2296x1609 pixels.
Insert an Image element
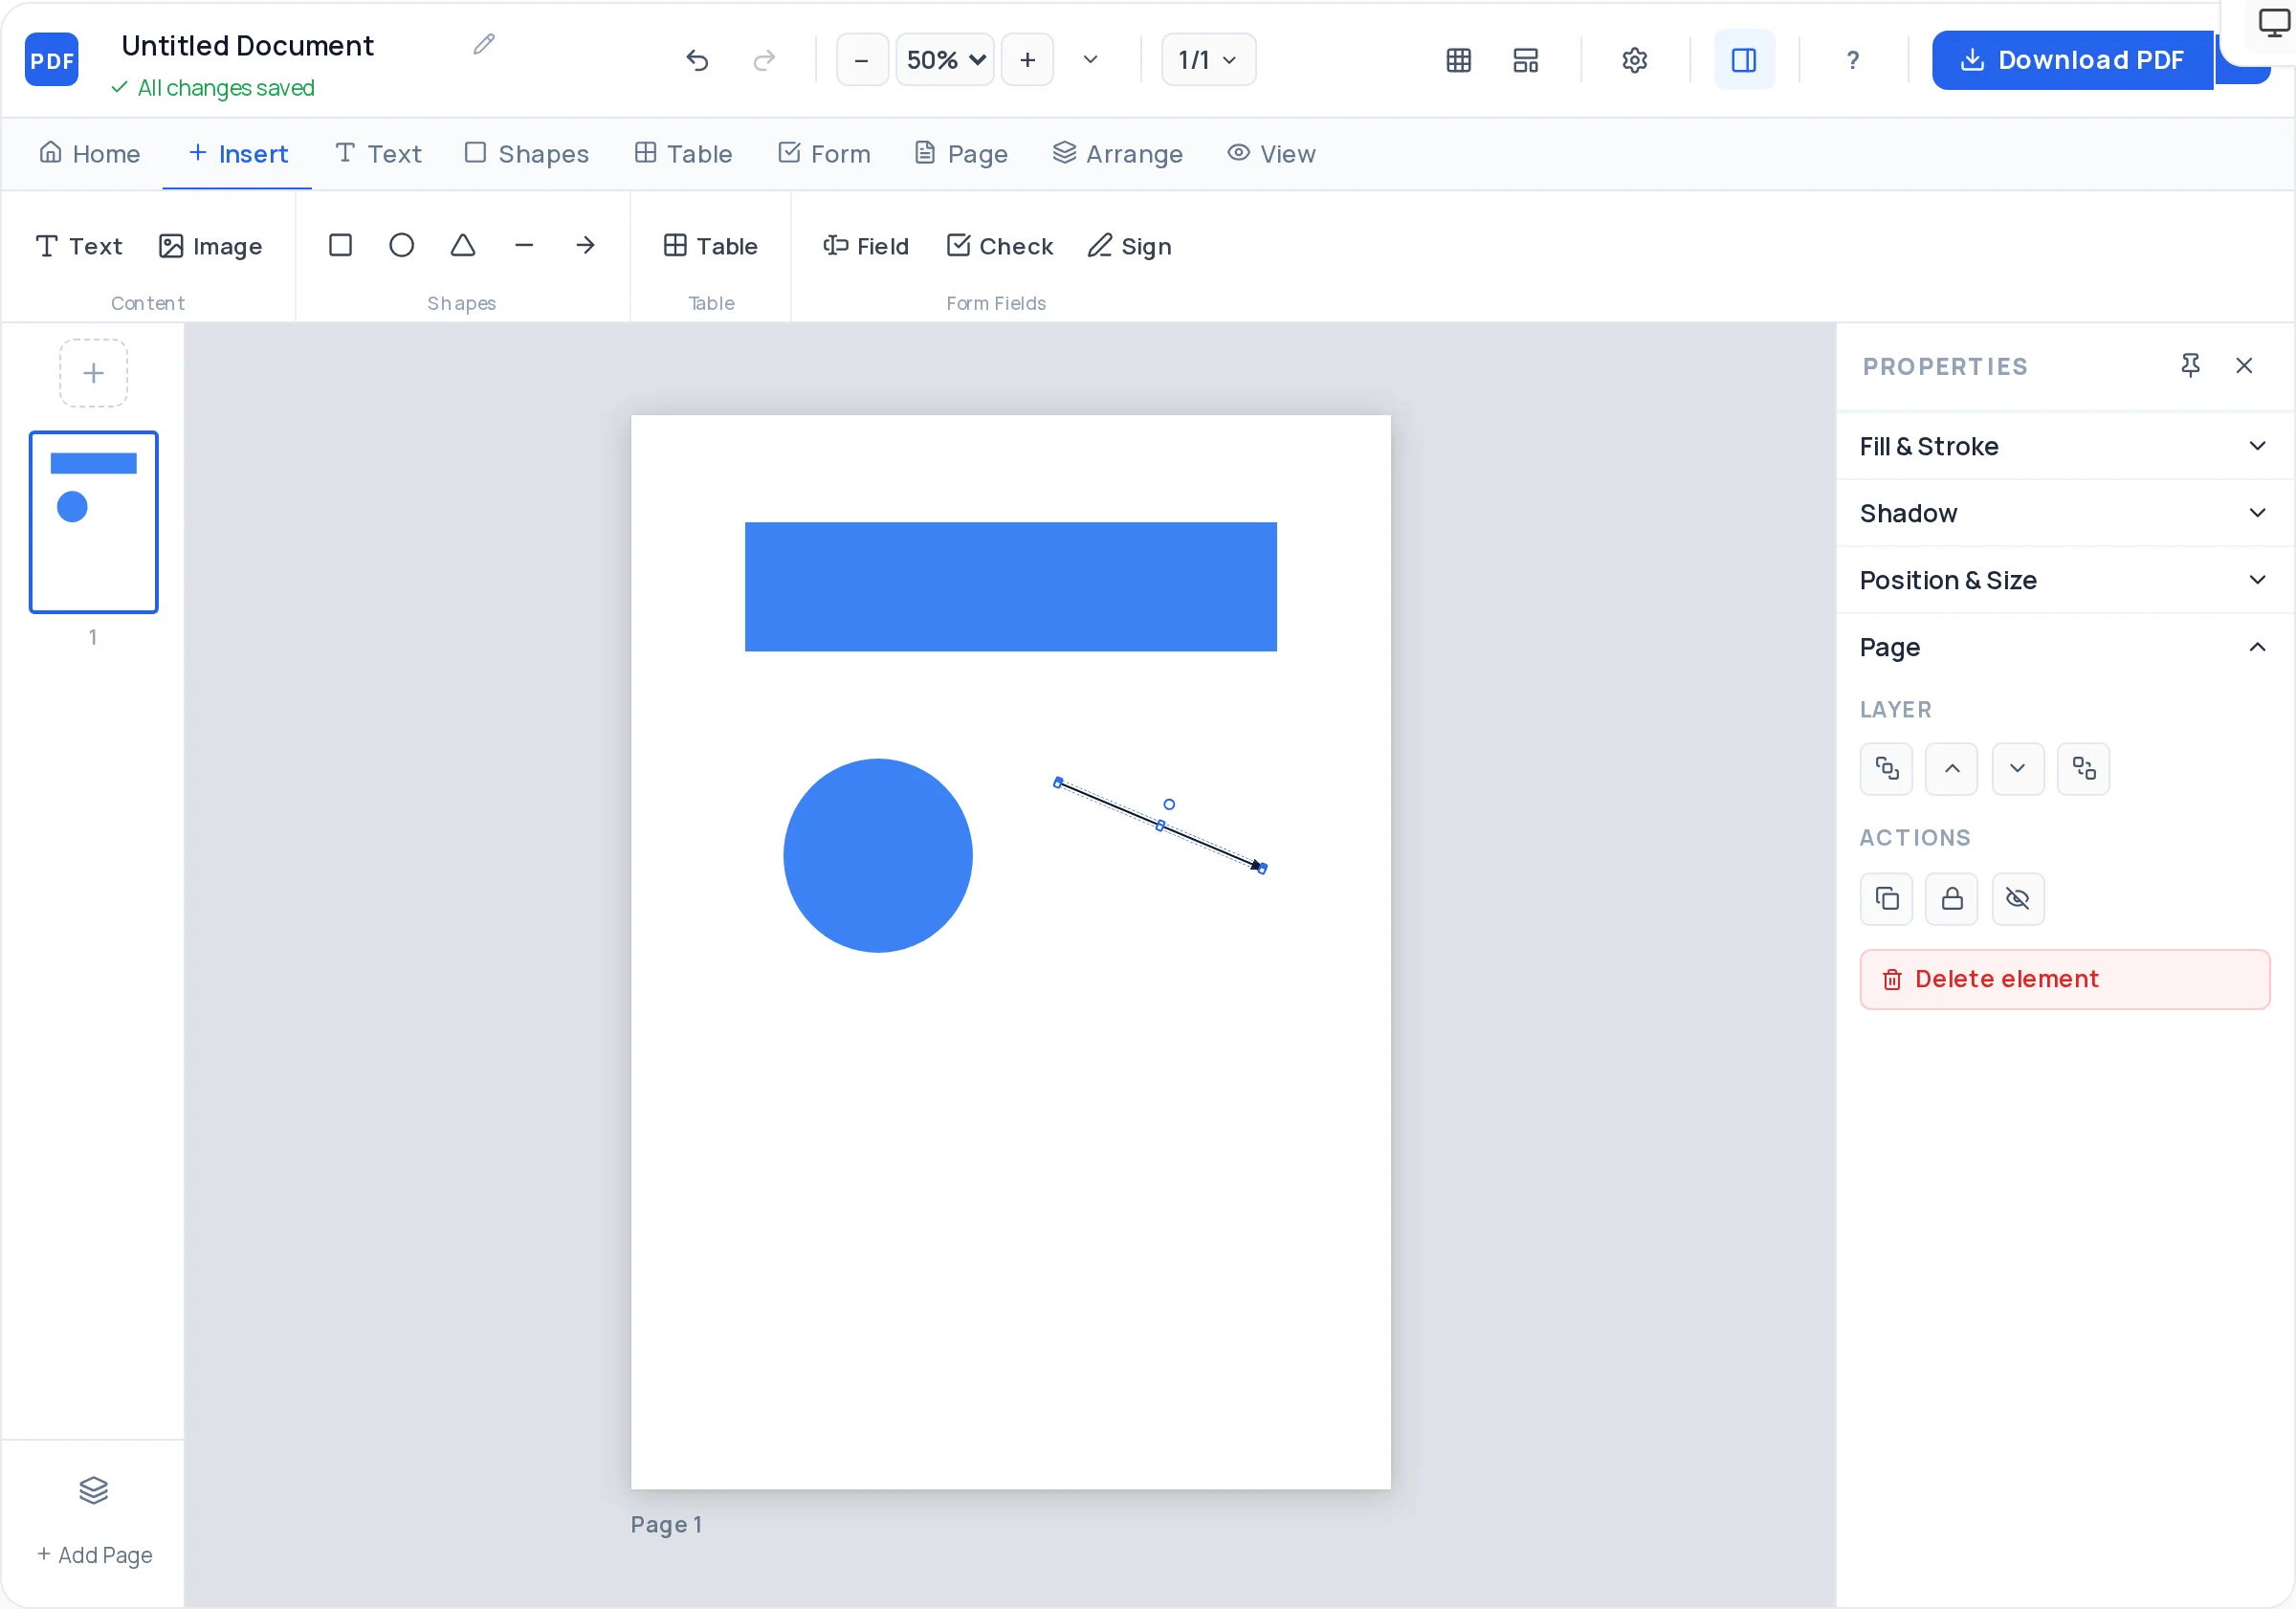pos(211,246)
